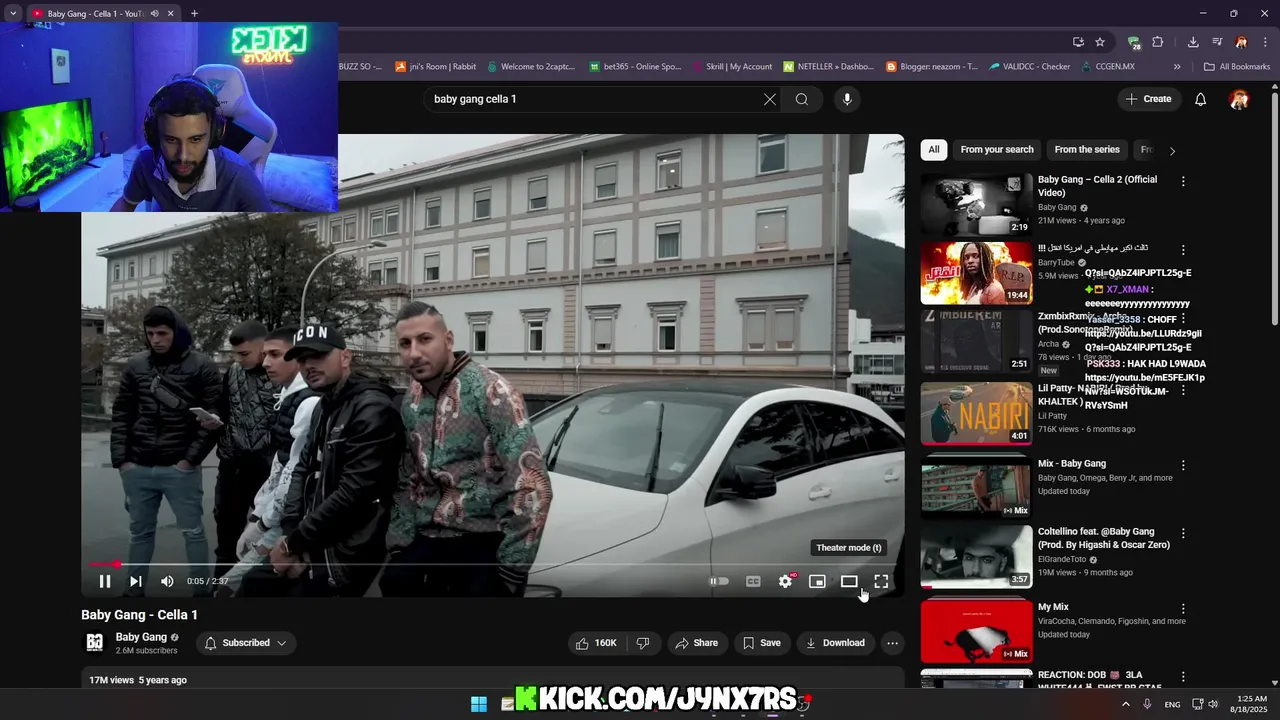Viewport: 1280px width, 720px height.
Task: Download the video
Action: [835, 643]
